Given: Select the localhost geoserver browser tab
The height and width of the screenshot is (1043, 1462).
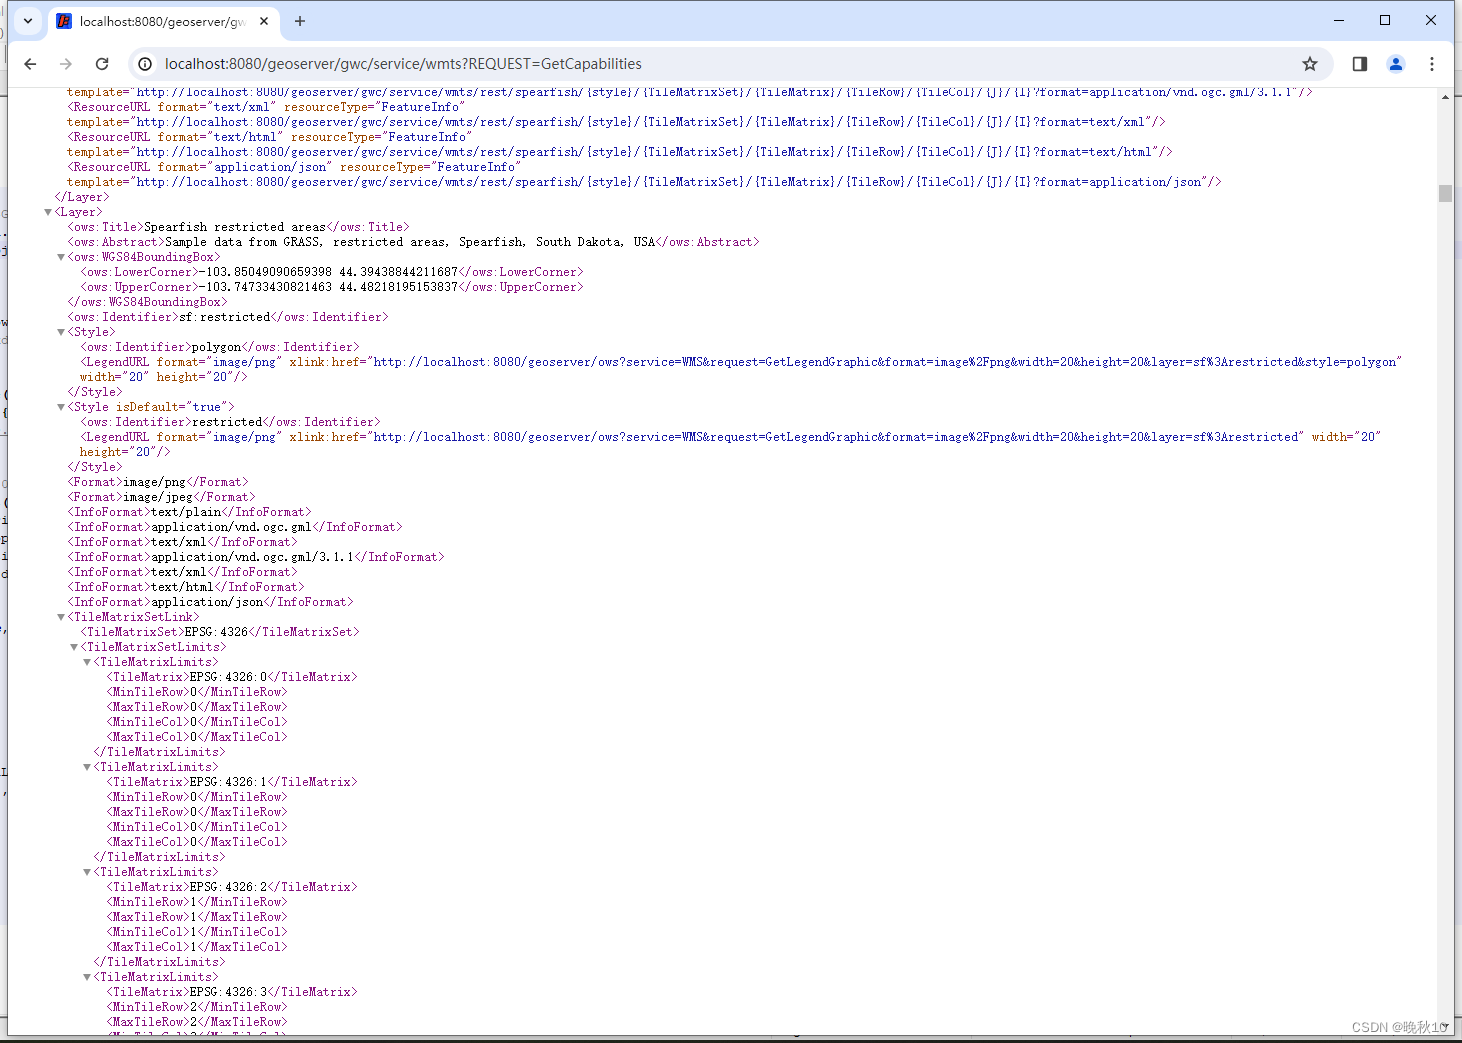Looking at the screenshot, I should [x=160, y=20].
